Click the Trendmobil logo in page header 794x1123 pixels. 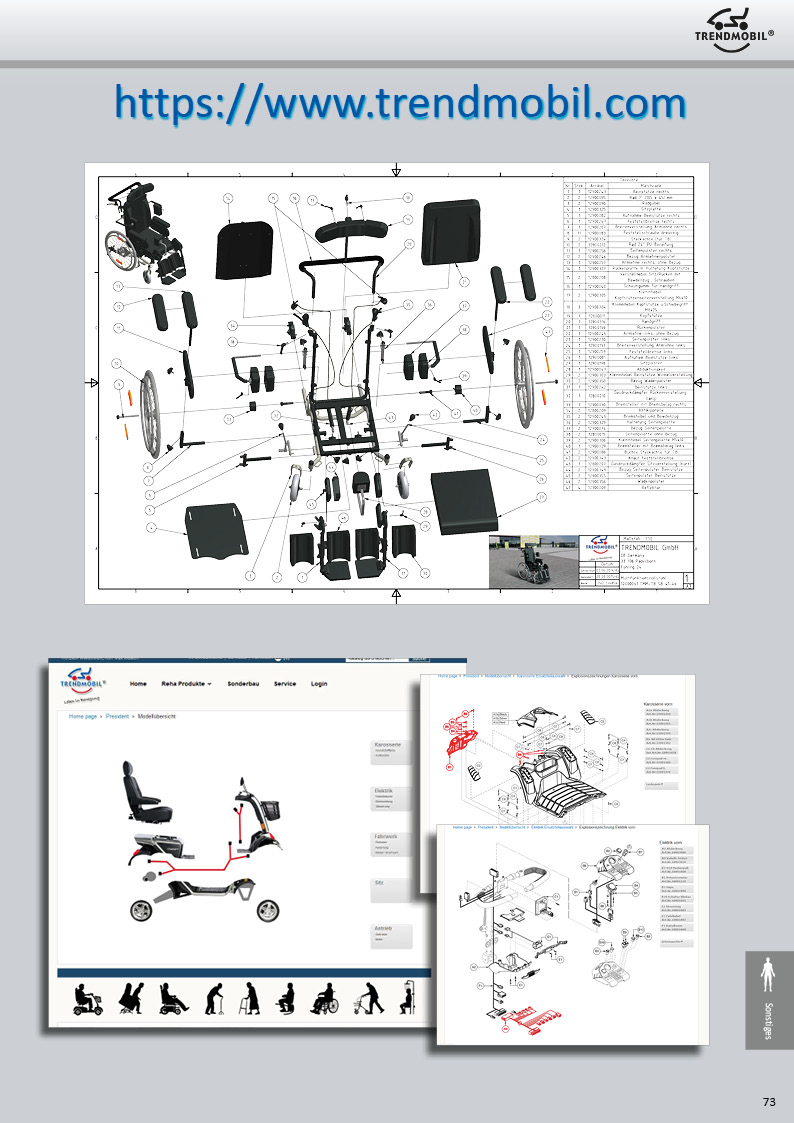tap(734, 30)
